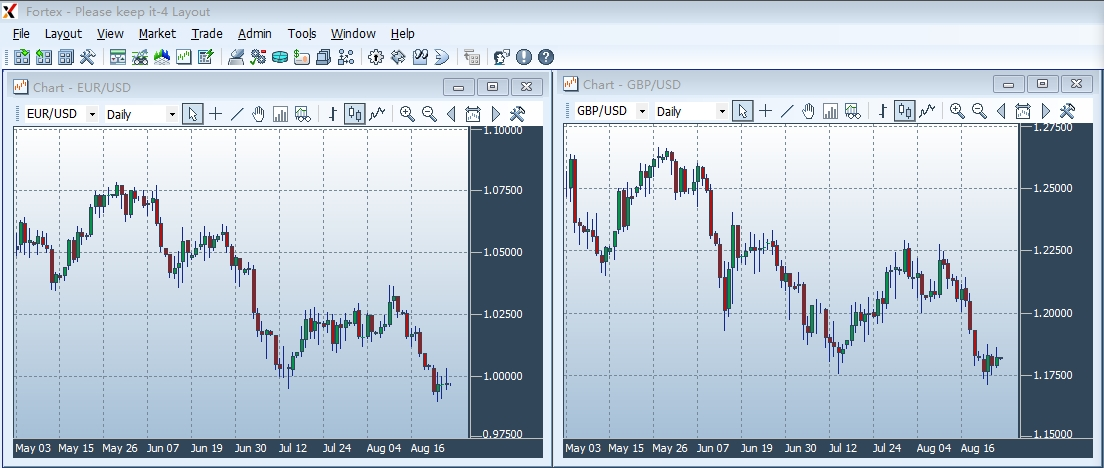Image resolution: width=1104 pixels, height=468 pixels.
Task: Open the Trade menu
Action: 207,34
